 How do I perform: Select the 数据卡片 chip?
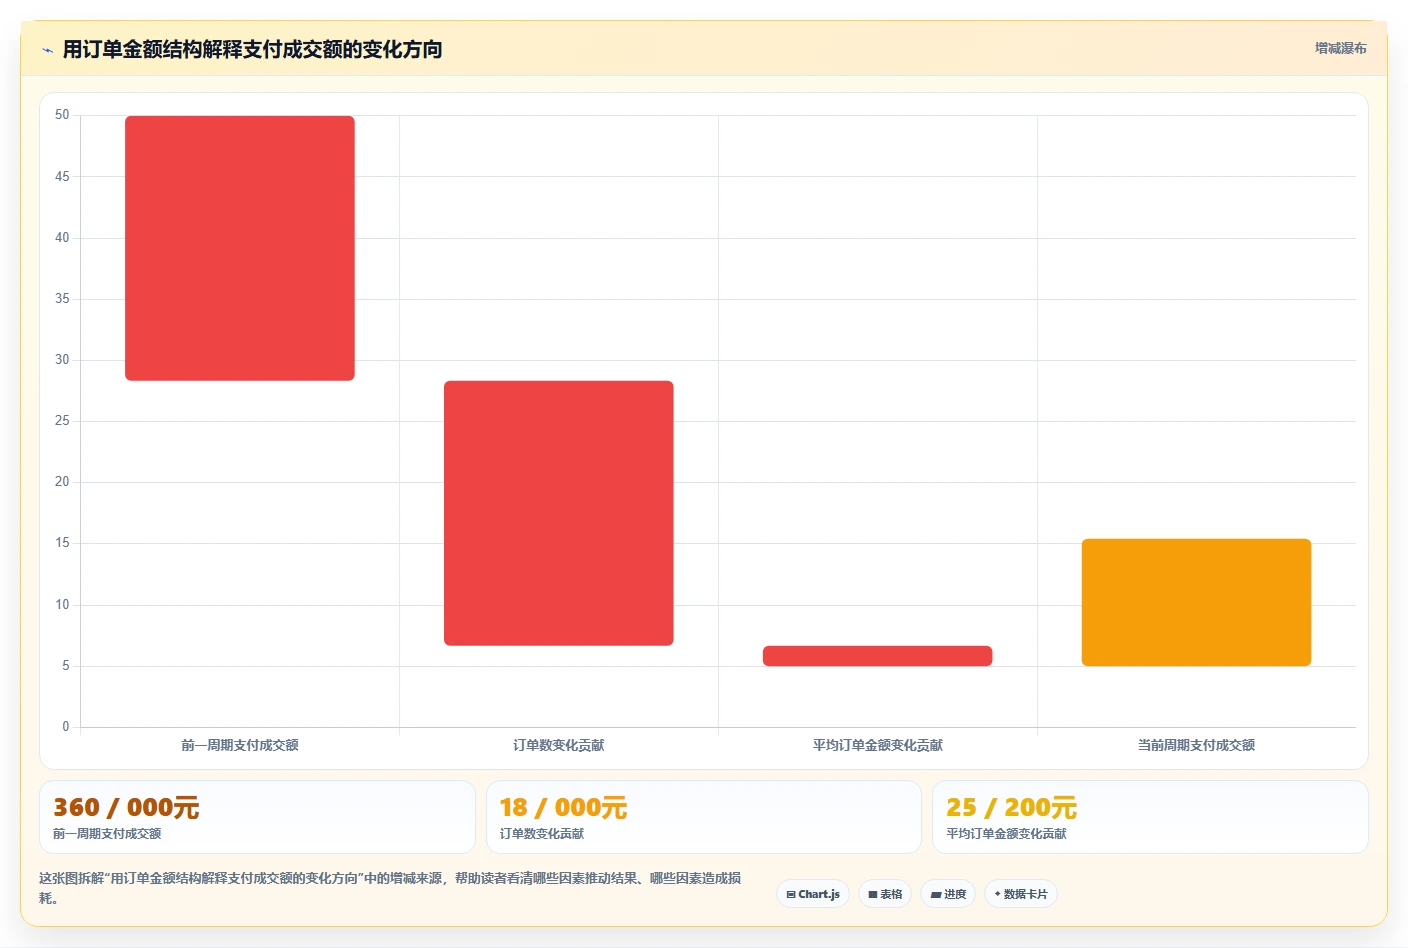tap(1021, 894)
